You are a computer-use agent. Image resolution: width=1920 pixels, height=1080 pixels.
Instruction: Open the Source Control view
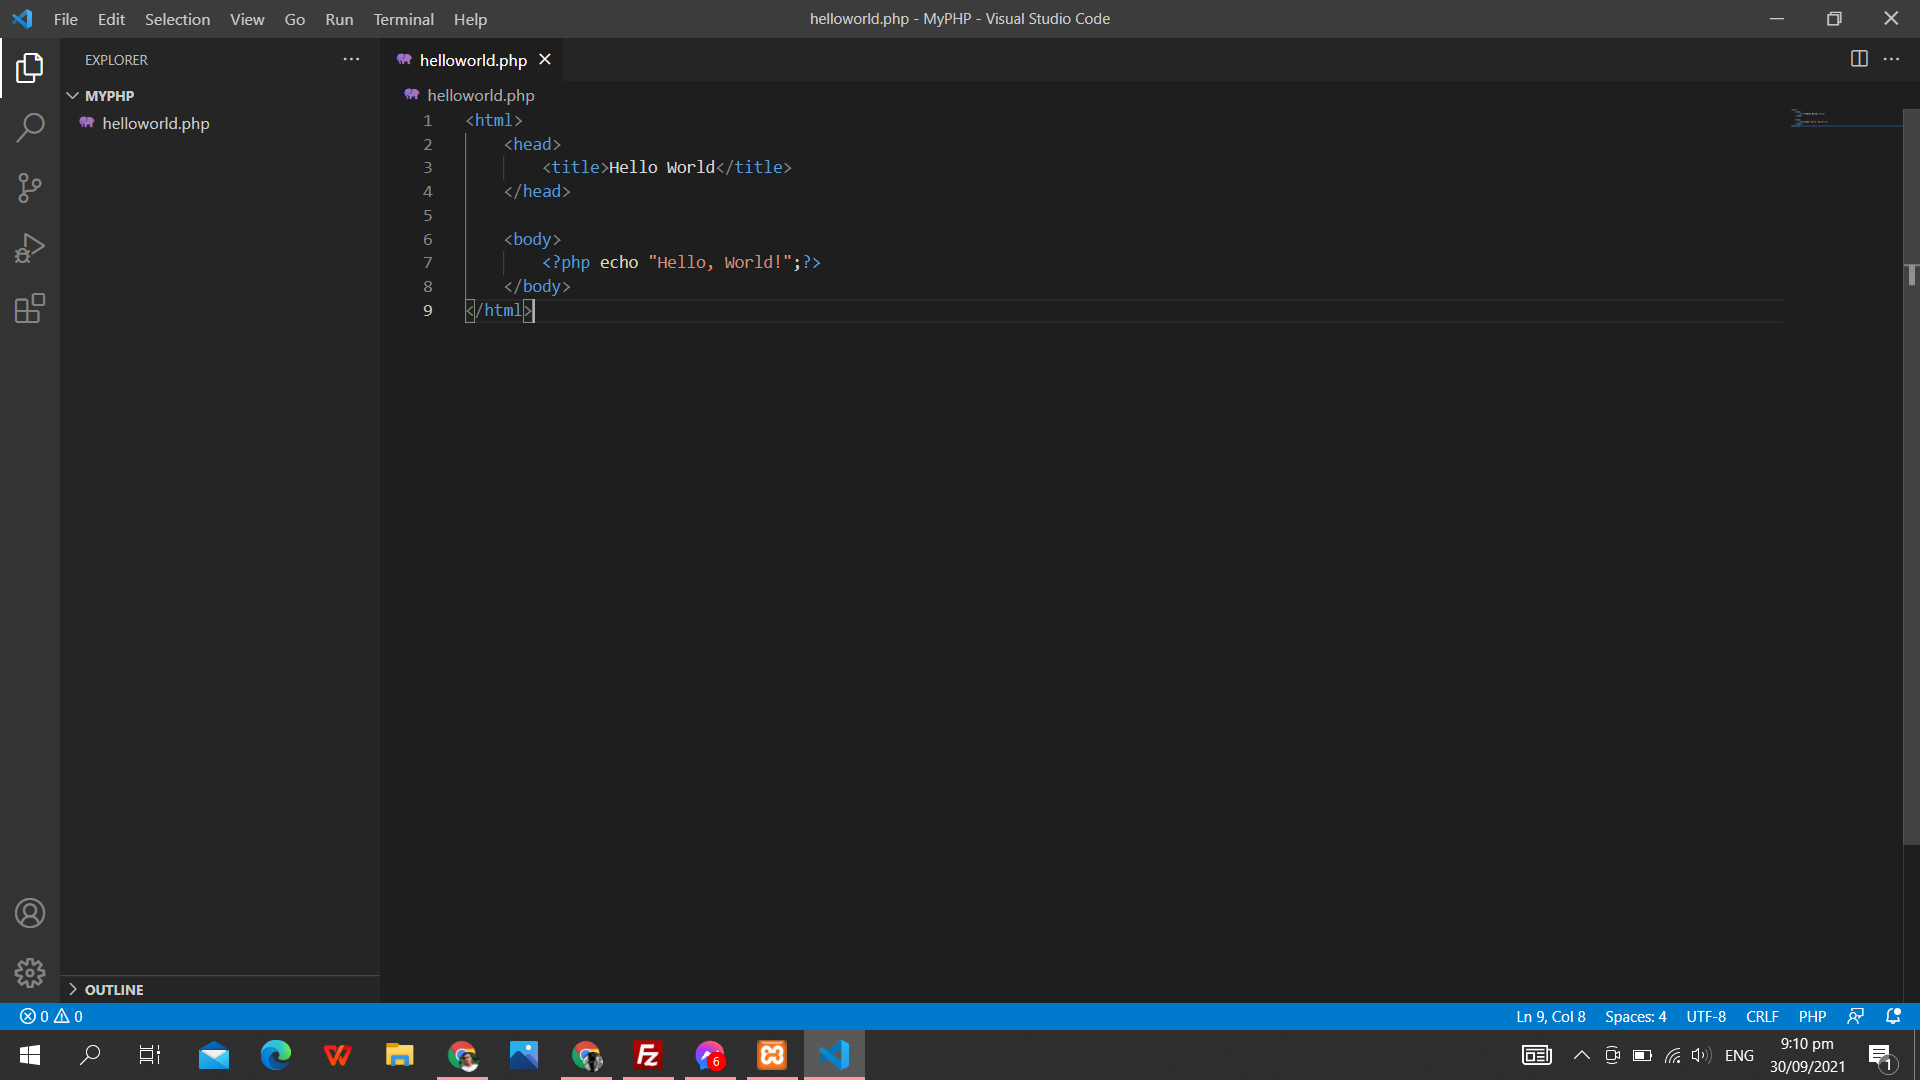pyautogui.click(x=30, y=188)
